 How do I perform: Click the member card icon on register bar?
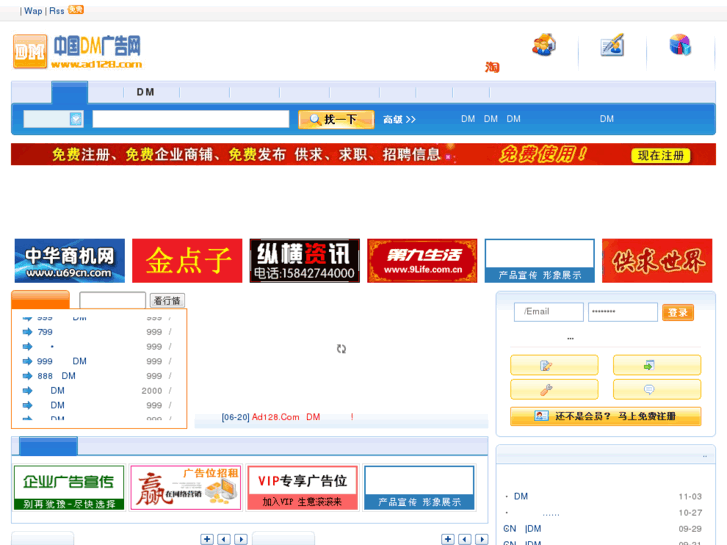pos(541,416)
